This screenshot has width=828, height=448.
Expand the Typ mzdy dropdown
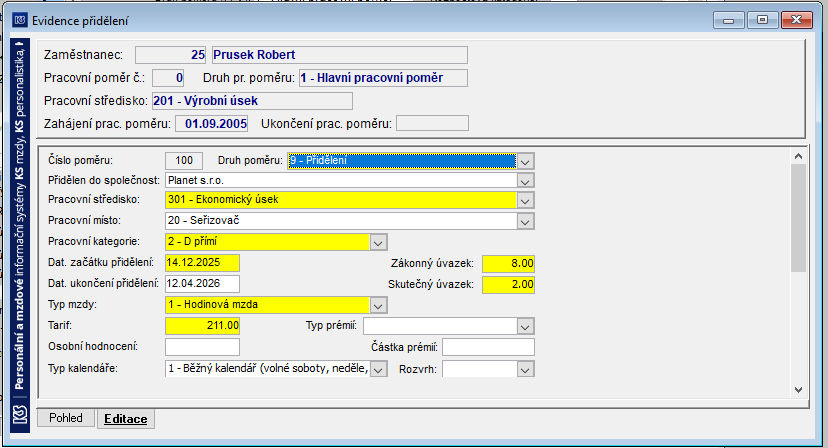click(378, 305)
